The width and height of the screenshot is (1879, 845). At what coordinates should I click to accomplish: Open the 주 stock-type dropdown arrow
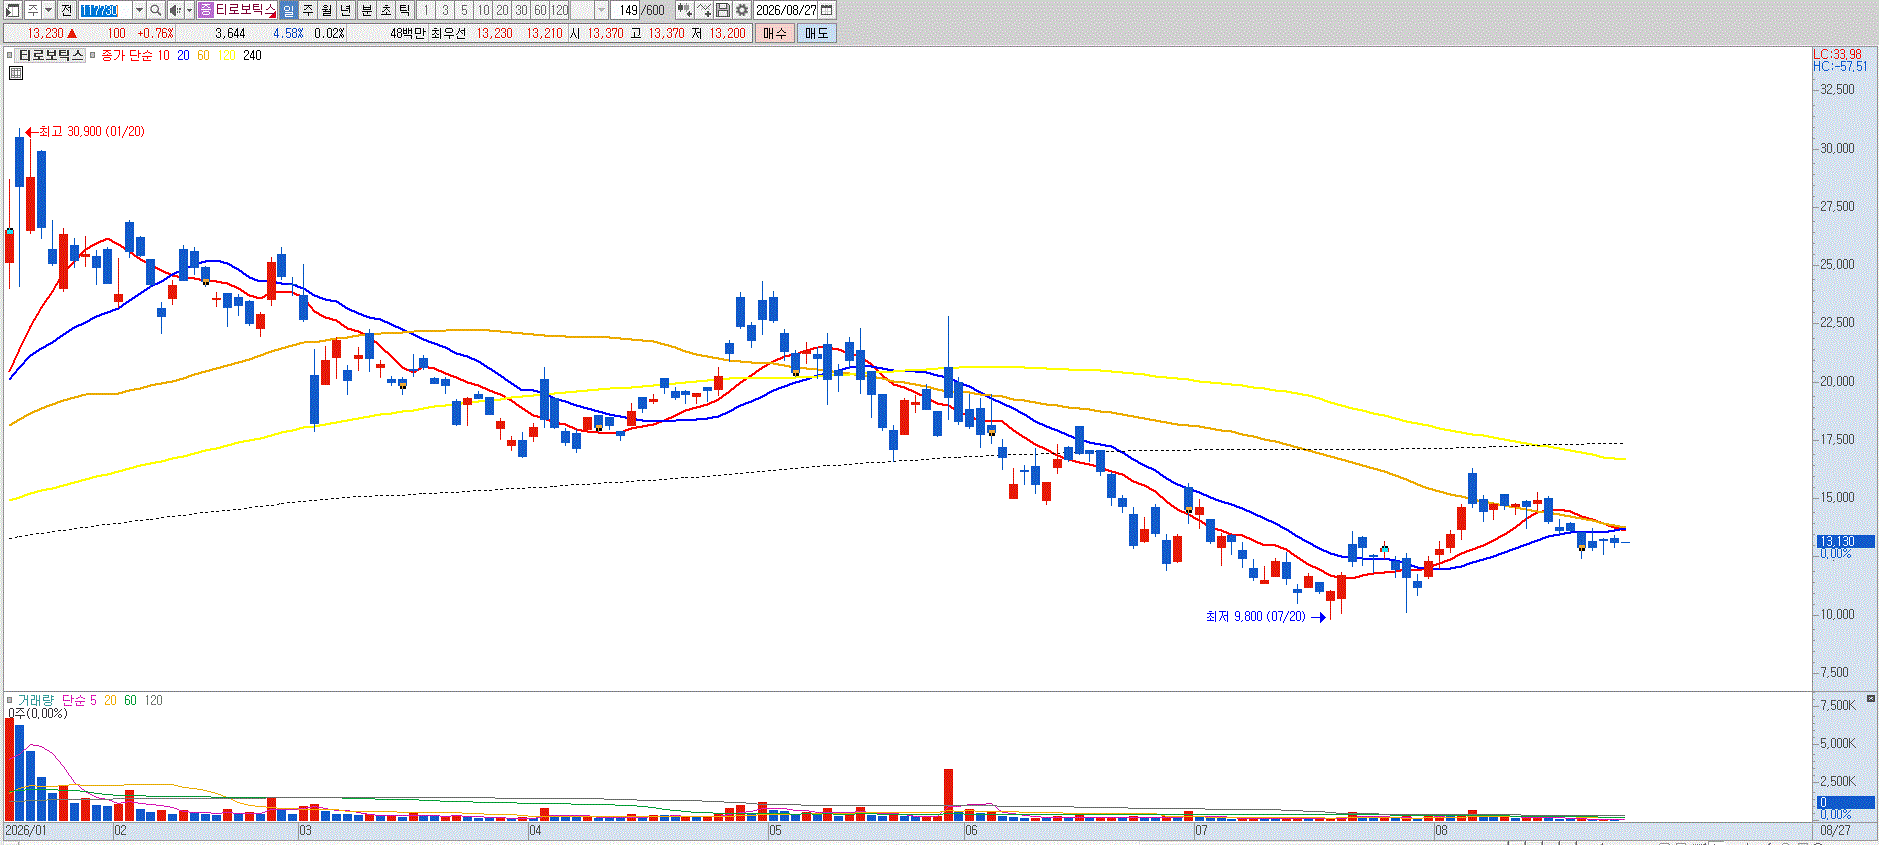pyautogui.click(x=48, y=10)
